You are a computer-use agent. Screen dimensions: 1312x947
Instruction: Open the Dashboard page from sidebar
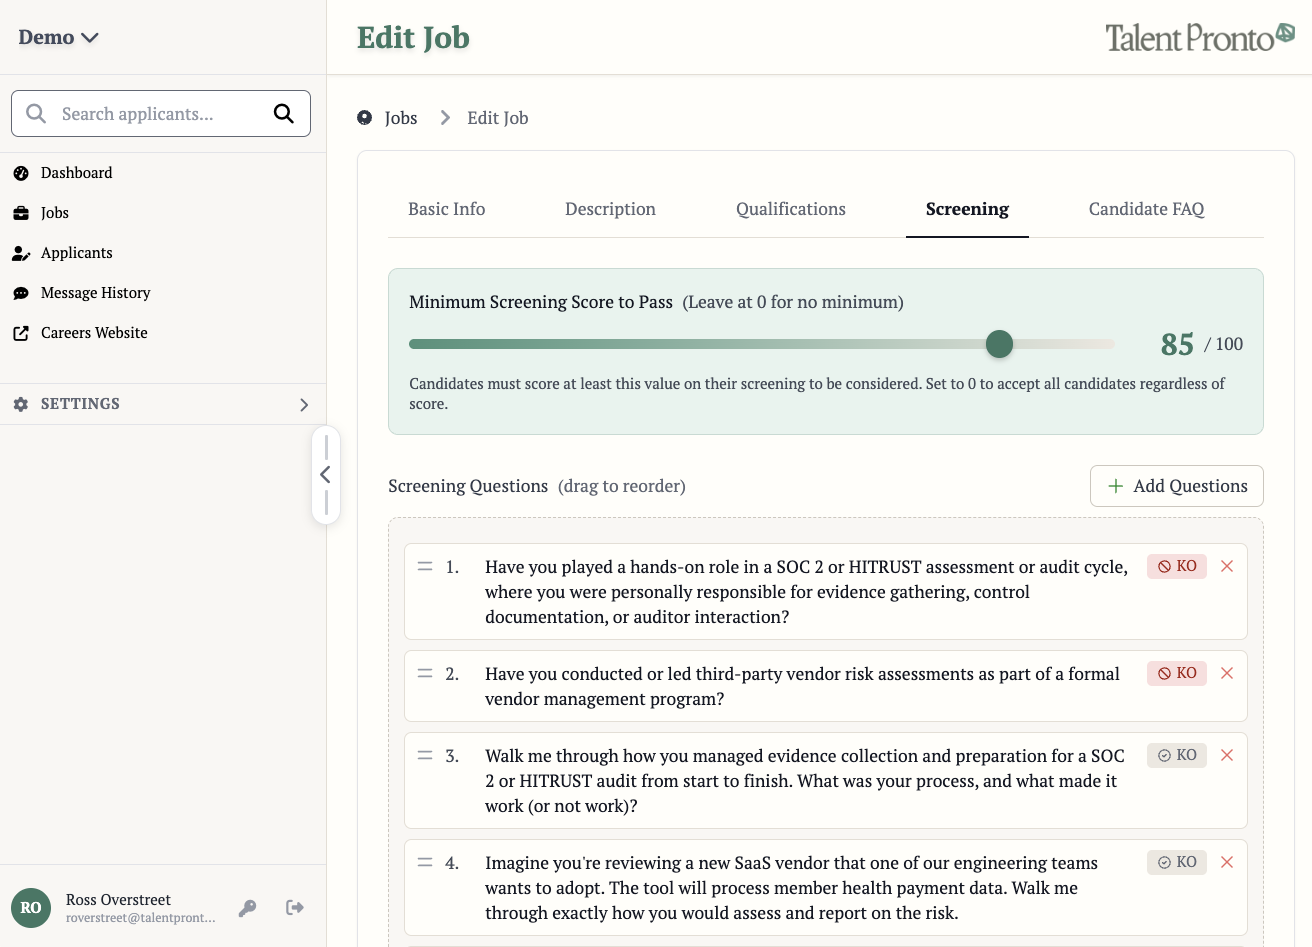(76, 173)
